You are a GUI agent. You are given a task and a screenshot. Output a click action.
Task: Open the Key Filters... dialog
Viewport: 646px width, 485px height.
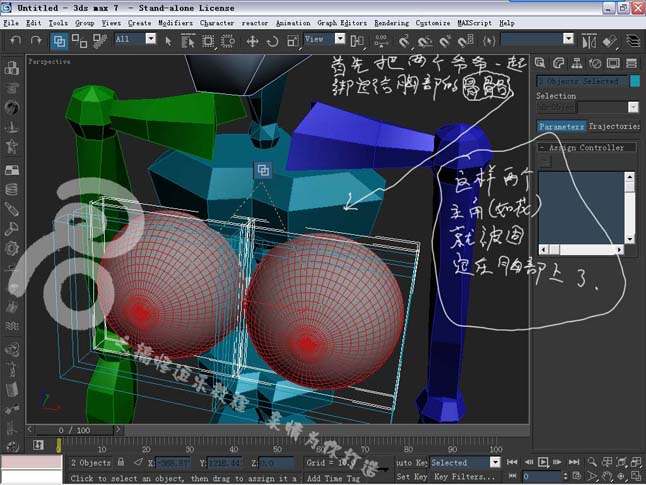[x=464, y=477]
